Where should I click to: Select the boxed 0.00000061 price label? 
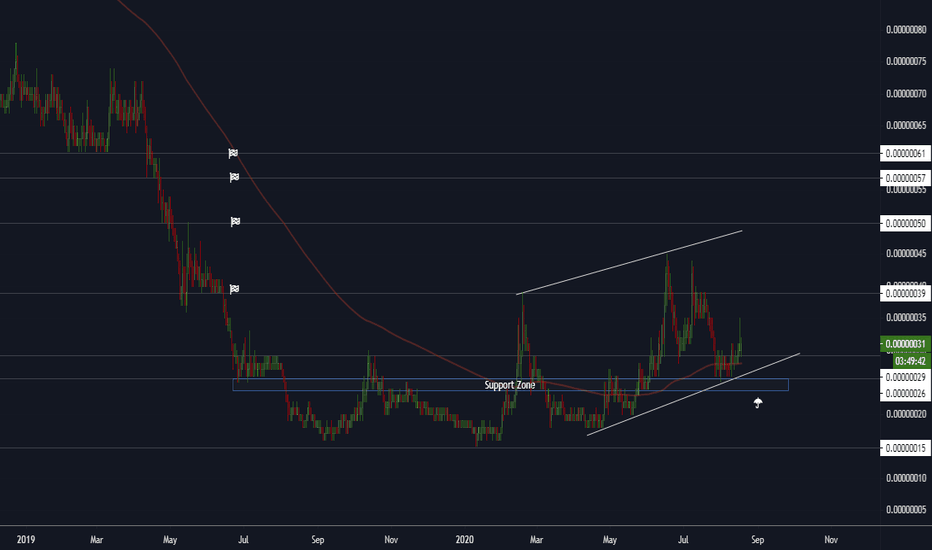(x=905, y=153)
